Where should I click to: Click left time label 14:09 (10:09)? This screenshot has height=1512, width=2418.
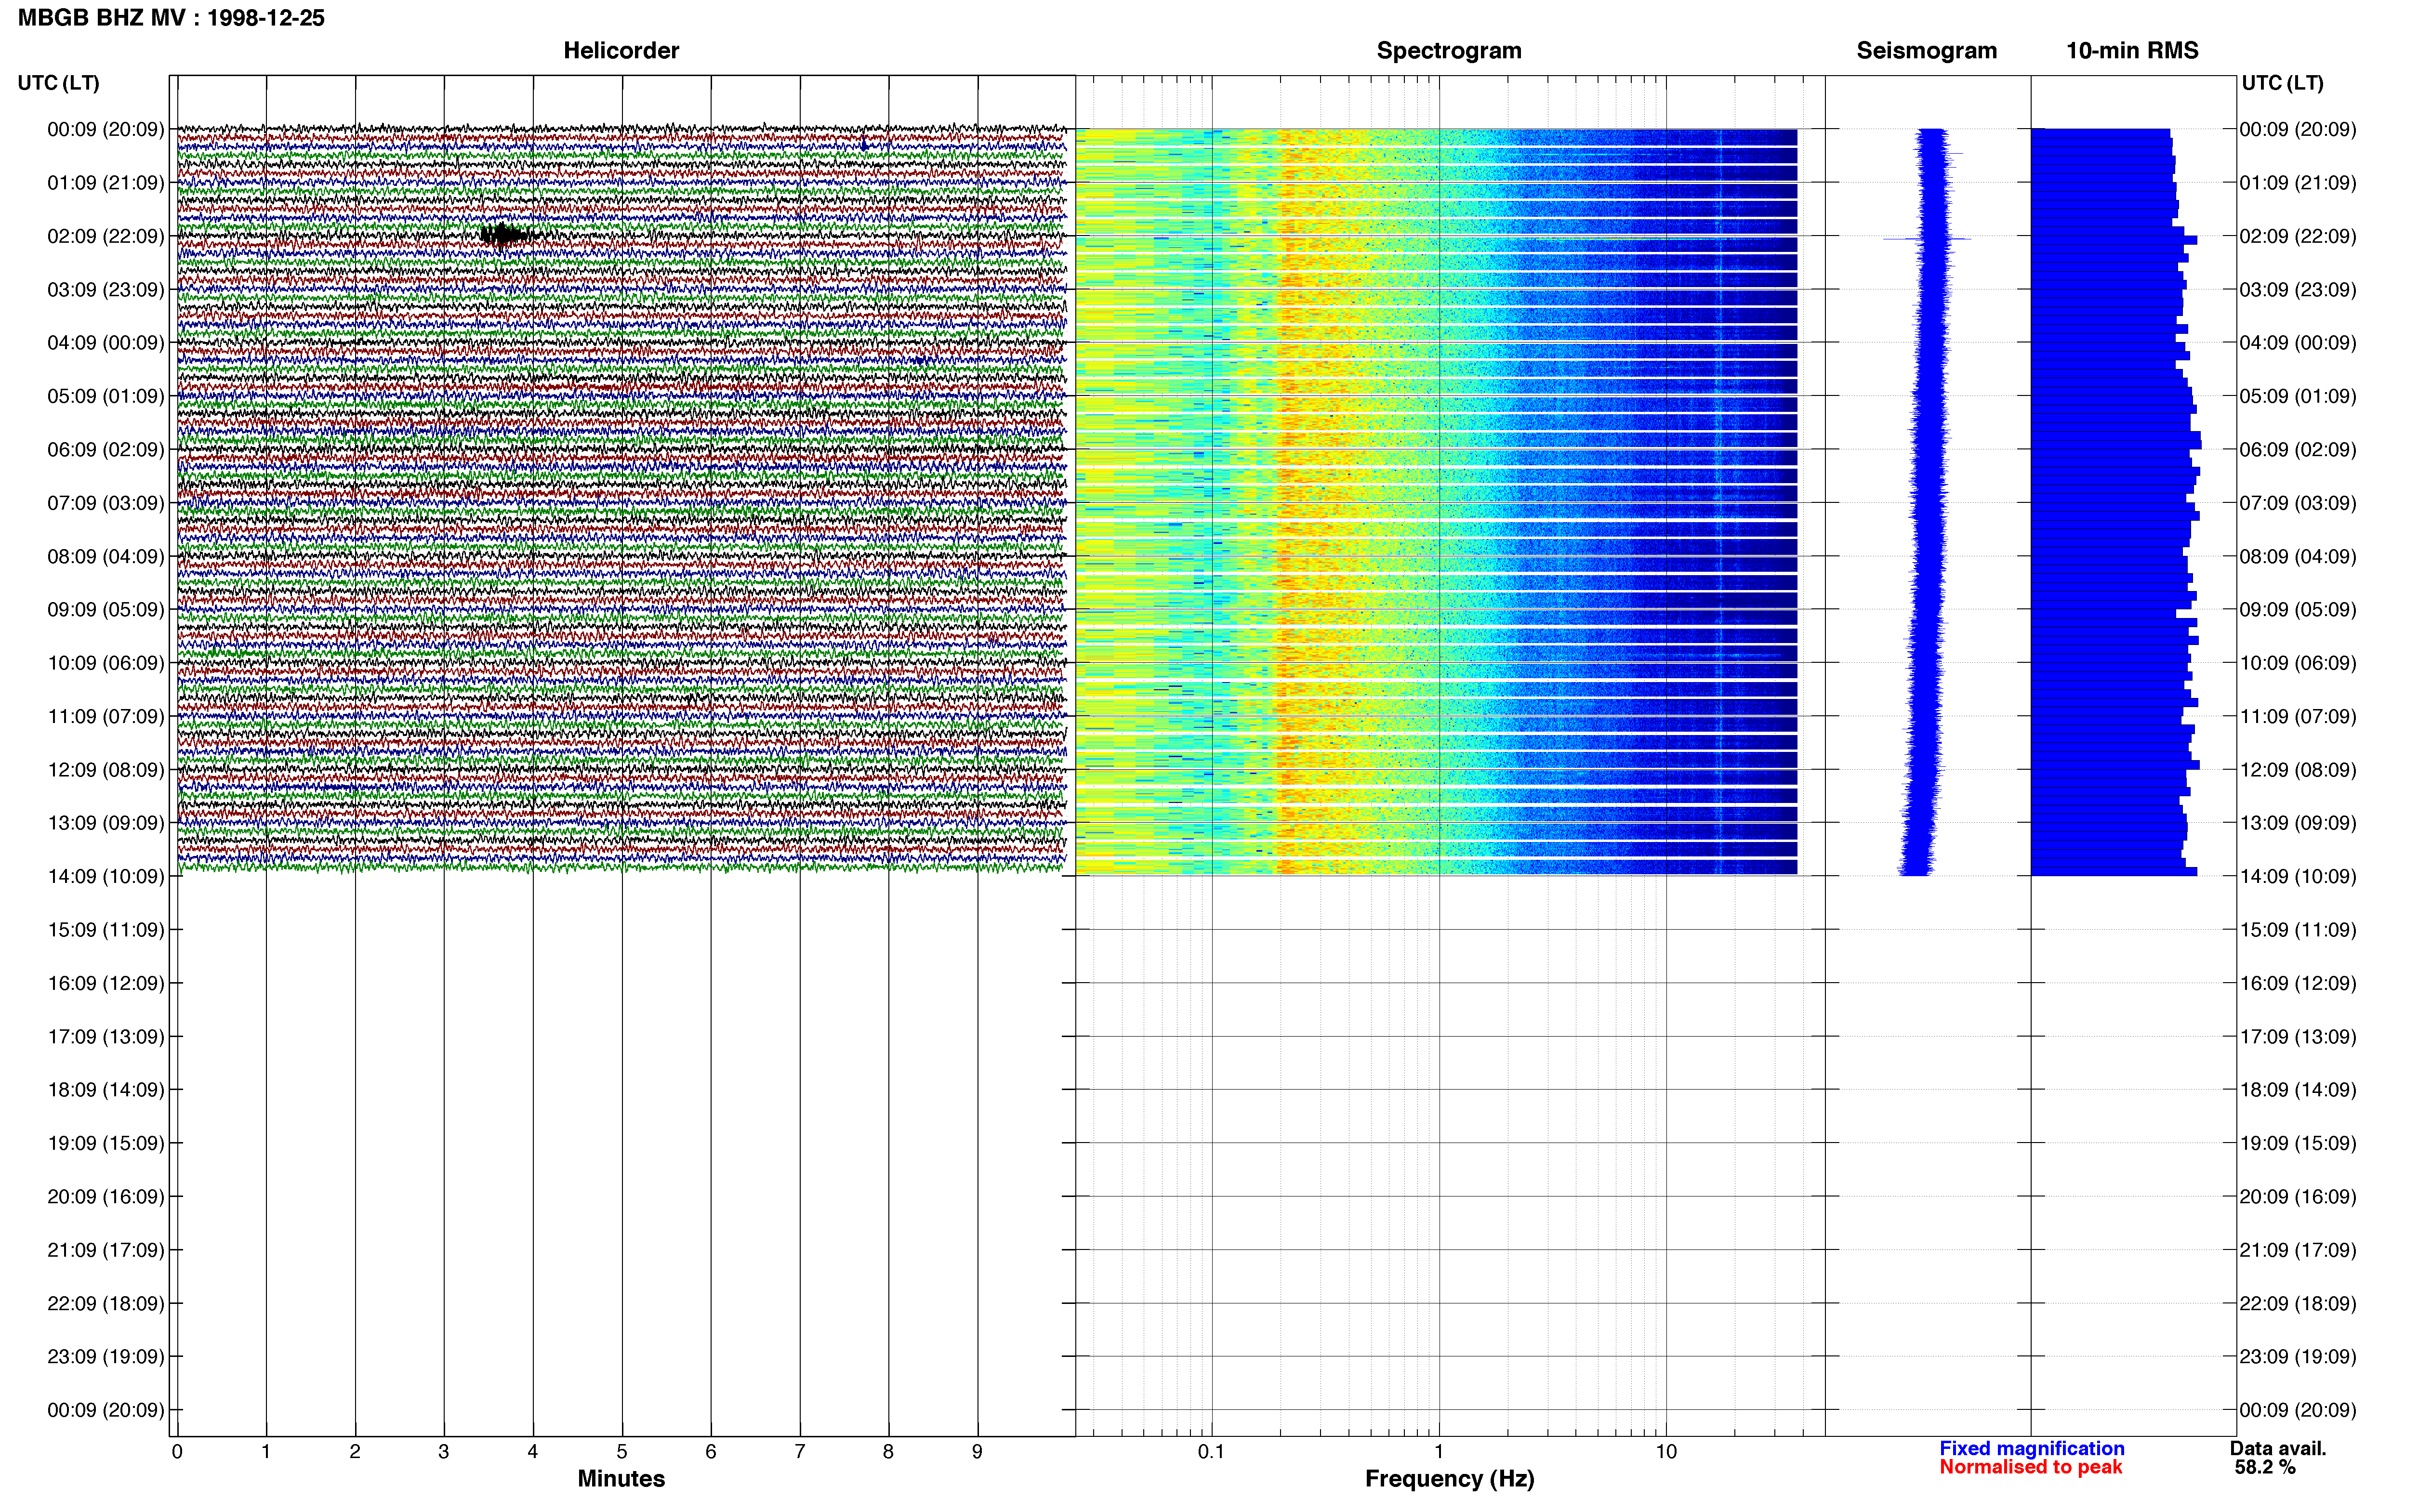(106, 877)
